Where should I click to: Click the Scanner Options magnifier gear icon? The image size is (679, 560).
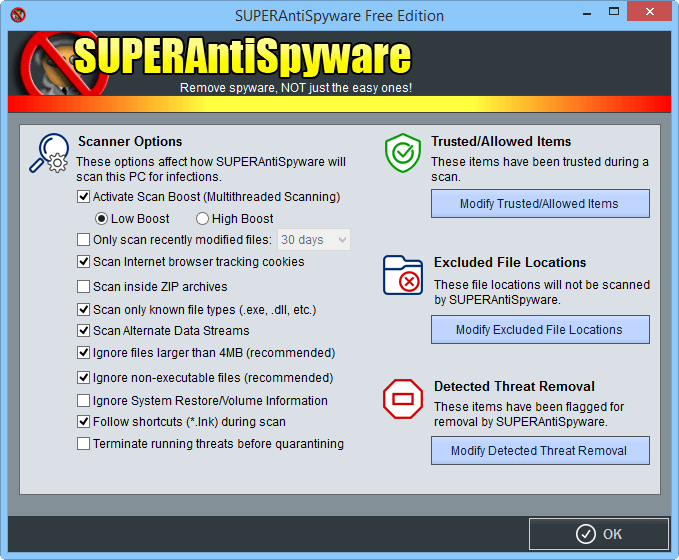(x=49, y=153)
